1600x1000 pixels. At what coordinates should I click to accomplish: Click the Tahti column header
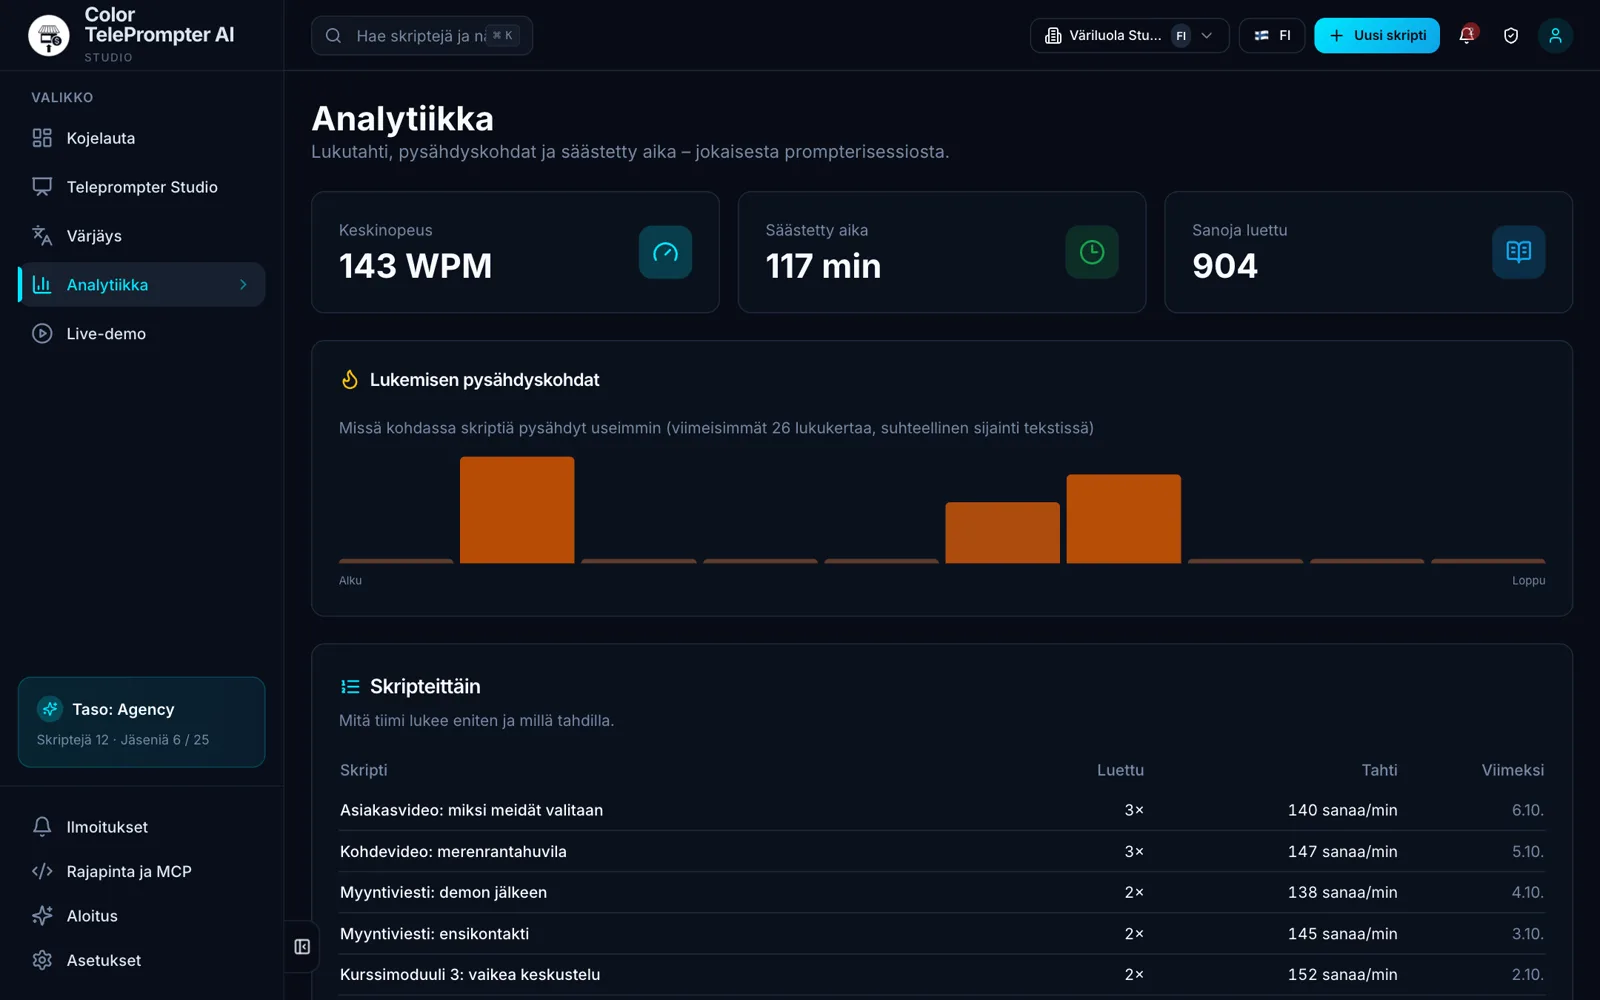point(1379,770)
